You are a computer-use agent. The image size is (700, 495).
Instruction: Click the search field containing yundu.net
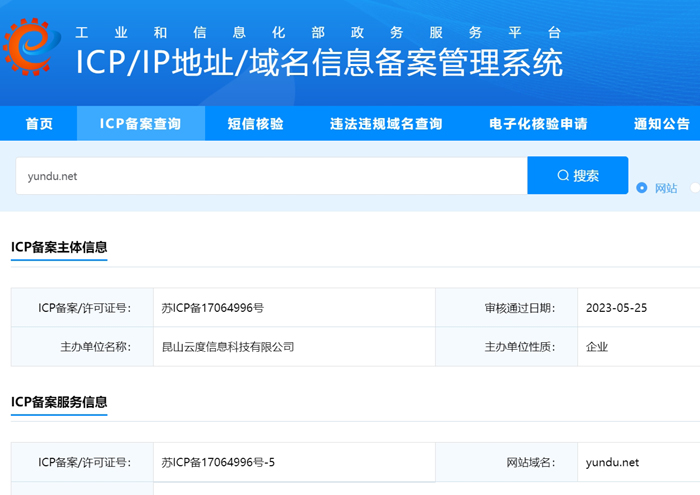(x=271, y=176)
